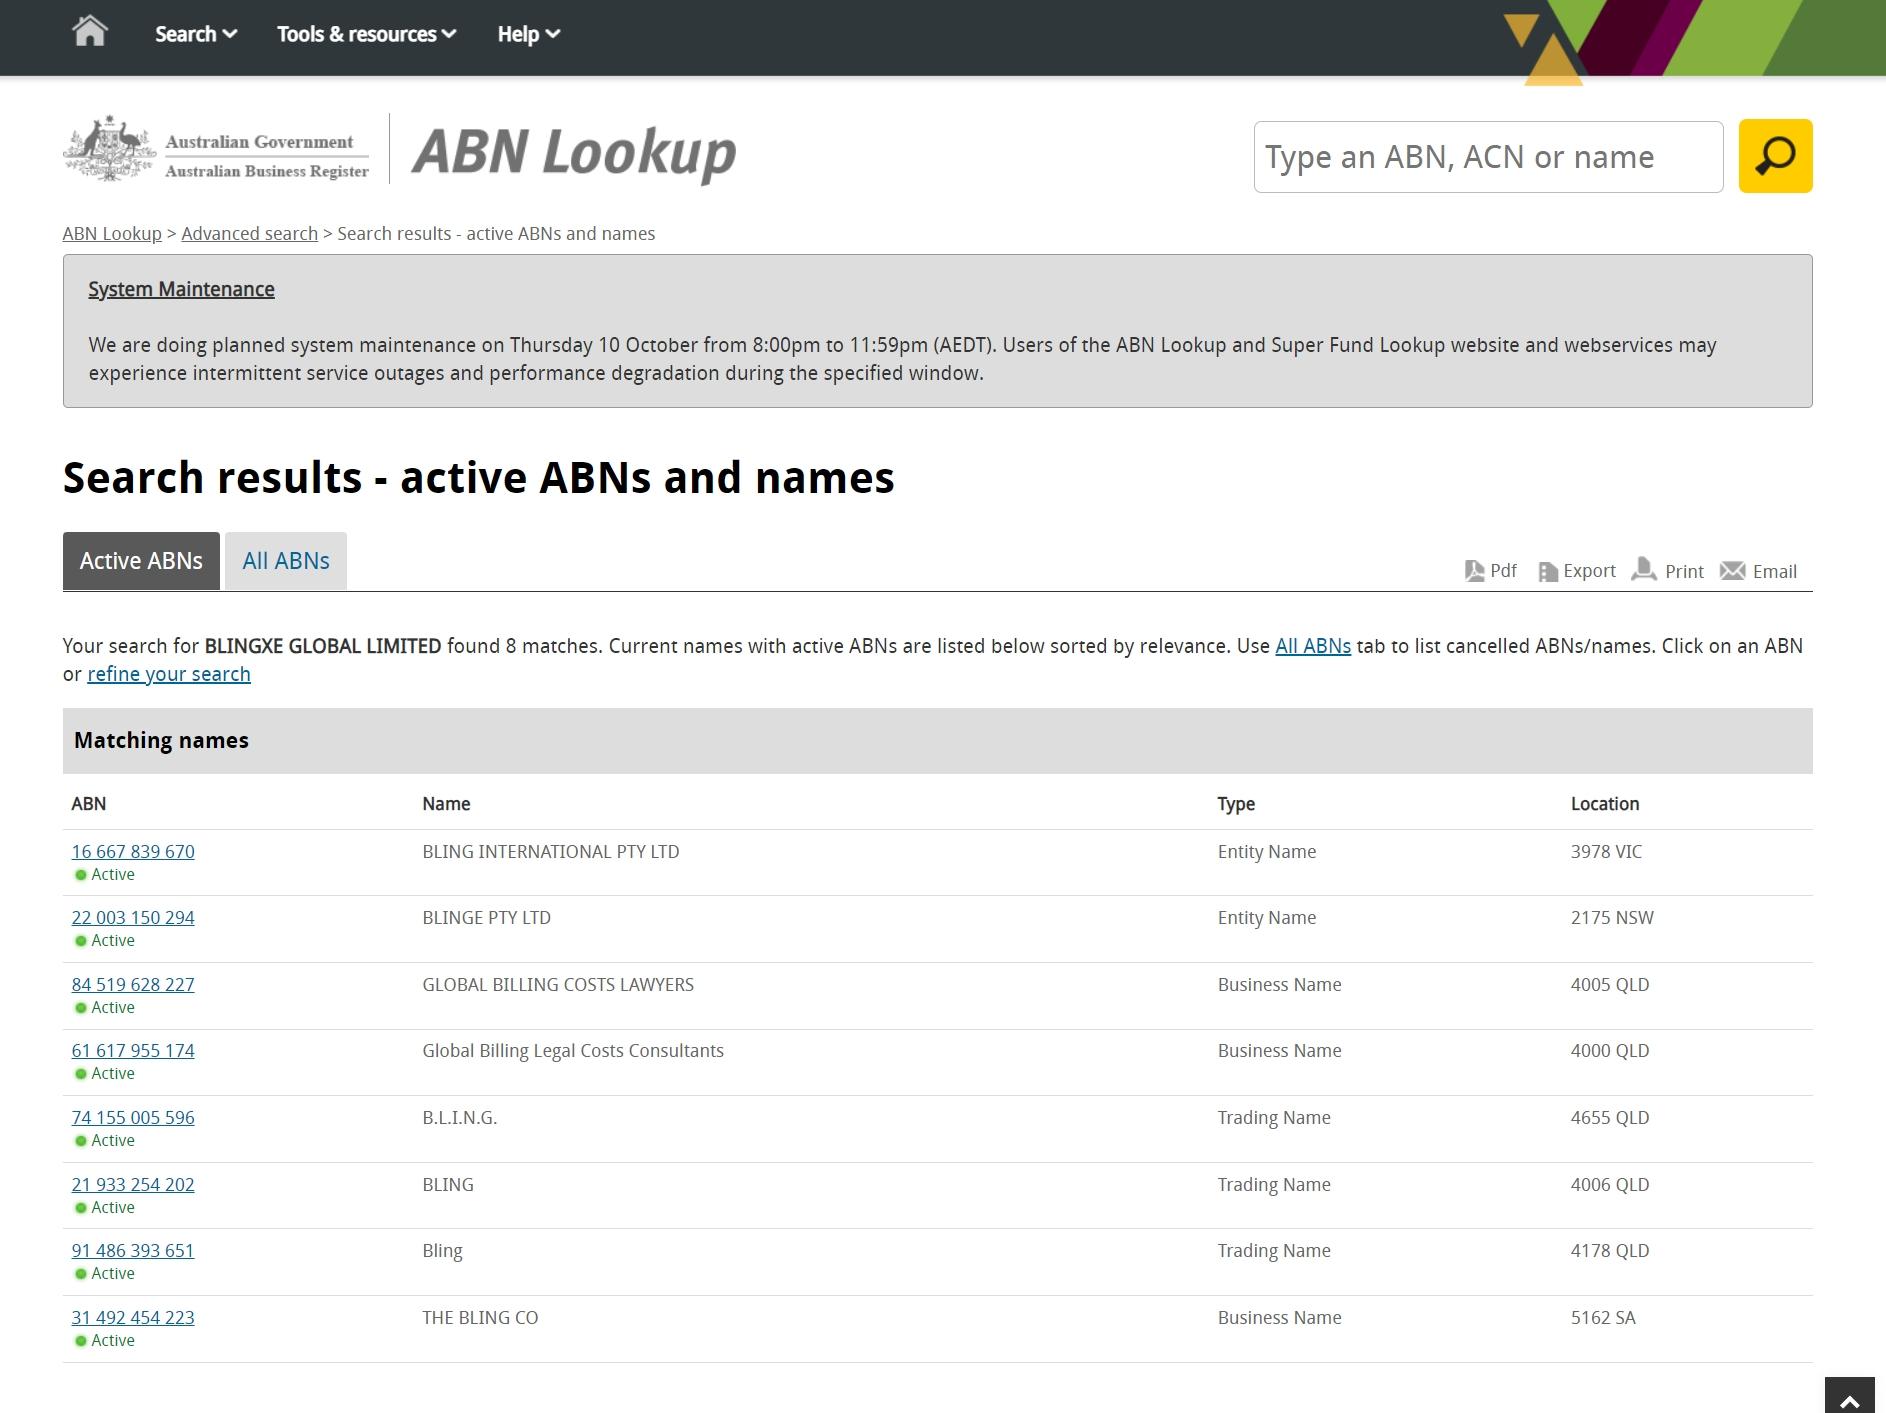Click the name BLING INTERNATIONAL PTY LTD
Screen dimensions: 1886x1413
(551, 852)
